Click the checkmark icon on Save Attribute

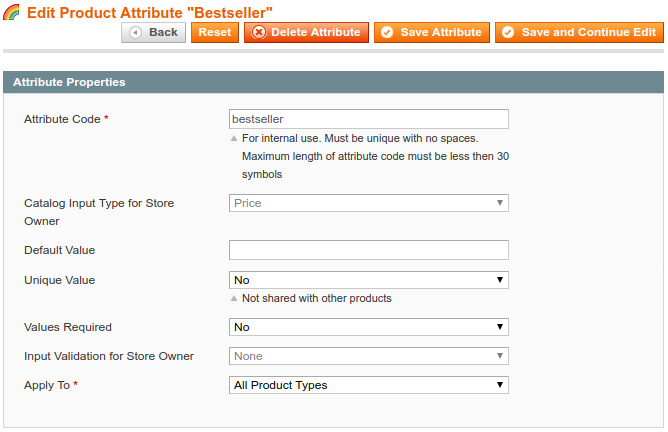tap(386, 33)
